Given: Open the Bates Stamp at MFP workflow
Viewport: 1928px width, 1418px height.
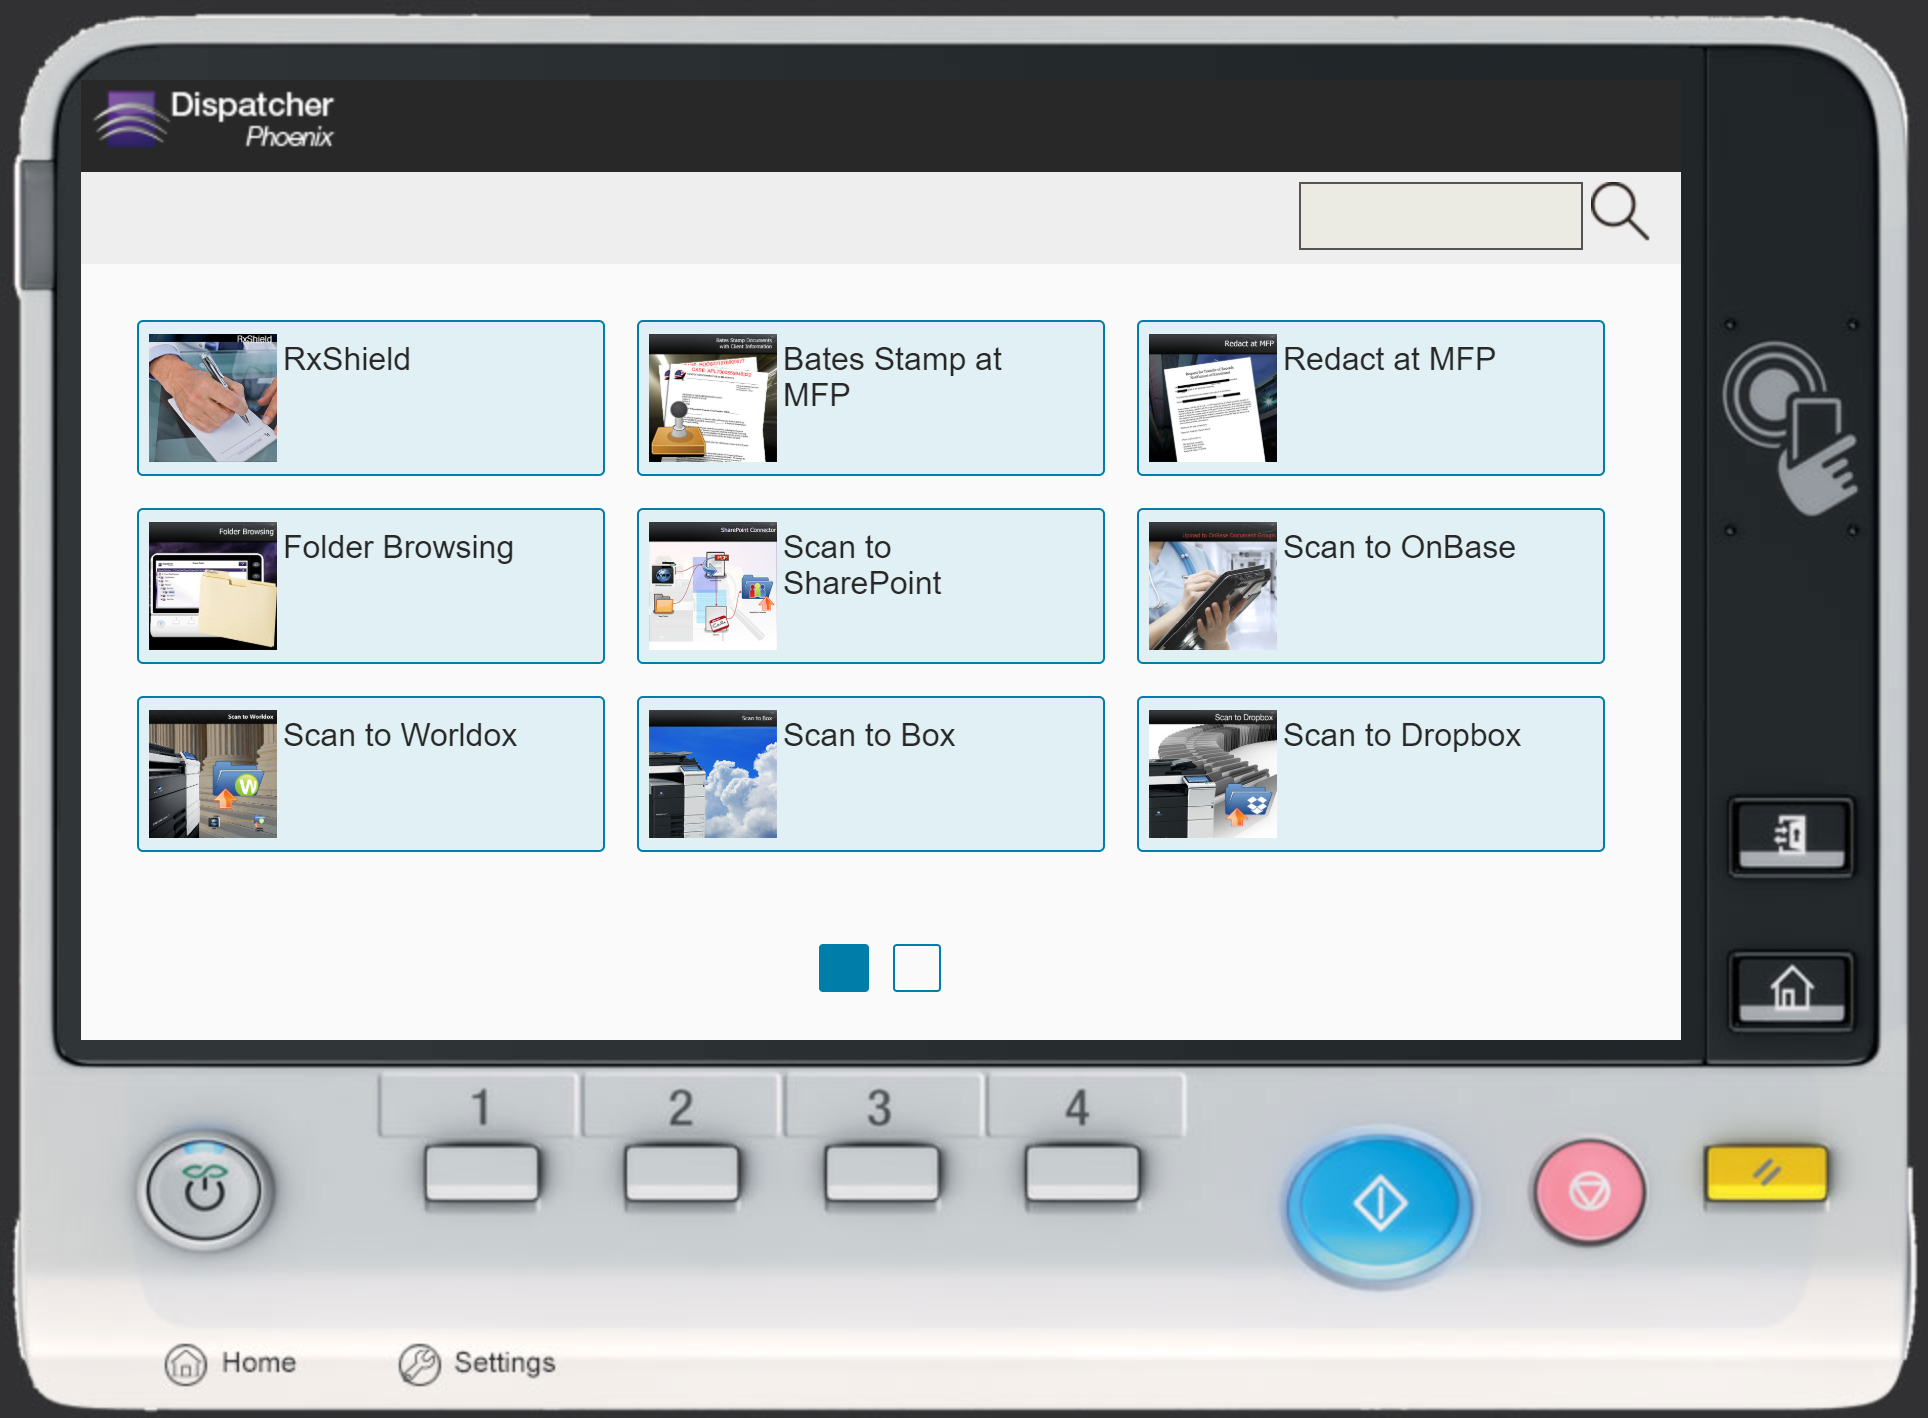Looking at the screenshot, I should [x=871, y=398].
